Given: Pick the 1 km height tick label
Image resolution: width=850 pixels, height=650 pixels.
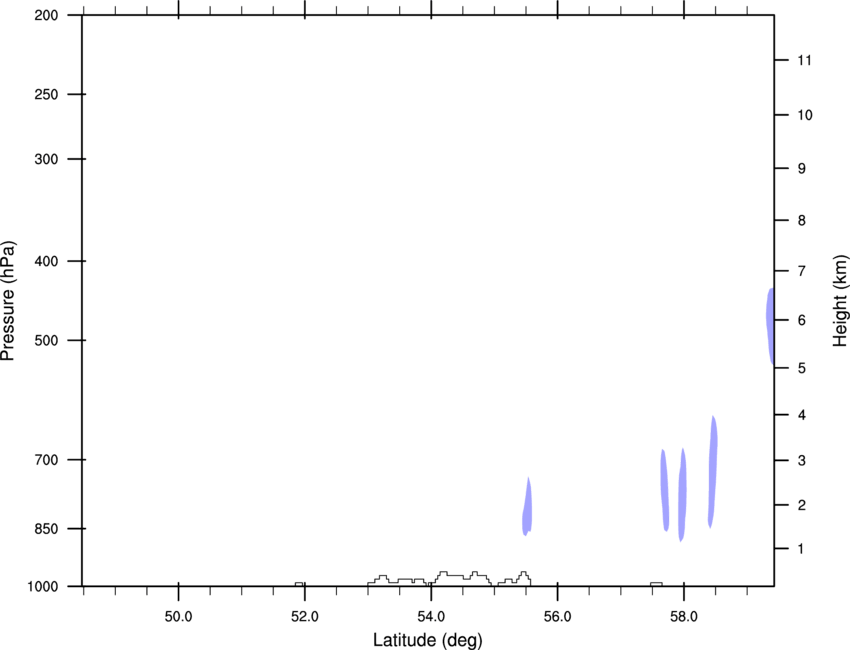Looking at the screenshot, I should pos(801,549).
